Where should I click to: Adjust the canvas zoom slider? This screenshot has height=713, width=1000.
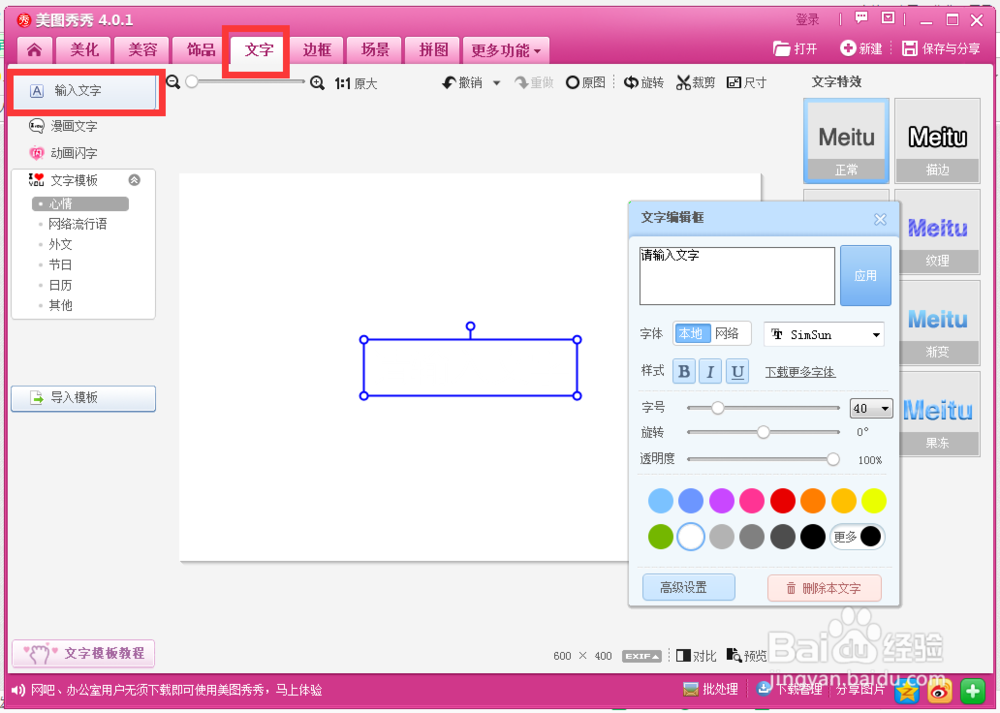pos(192,82)
